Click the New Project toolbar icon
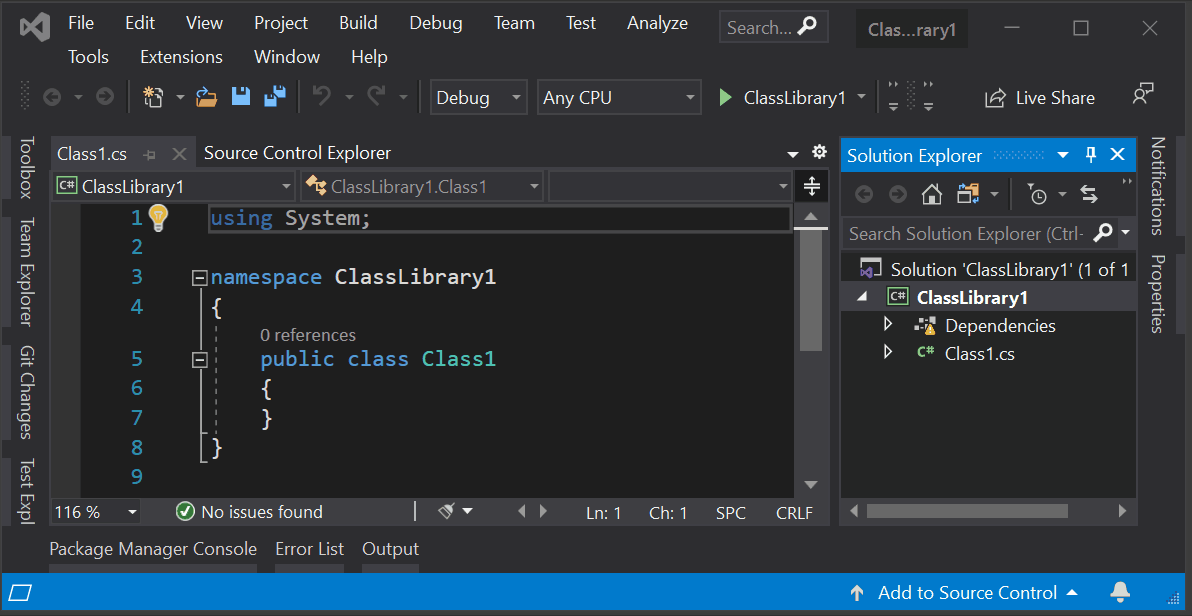 click(154, 97)
